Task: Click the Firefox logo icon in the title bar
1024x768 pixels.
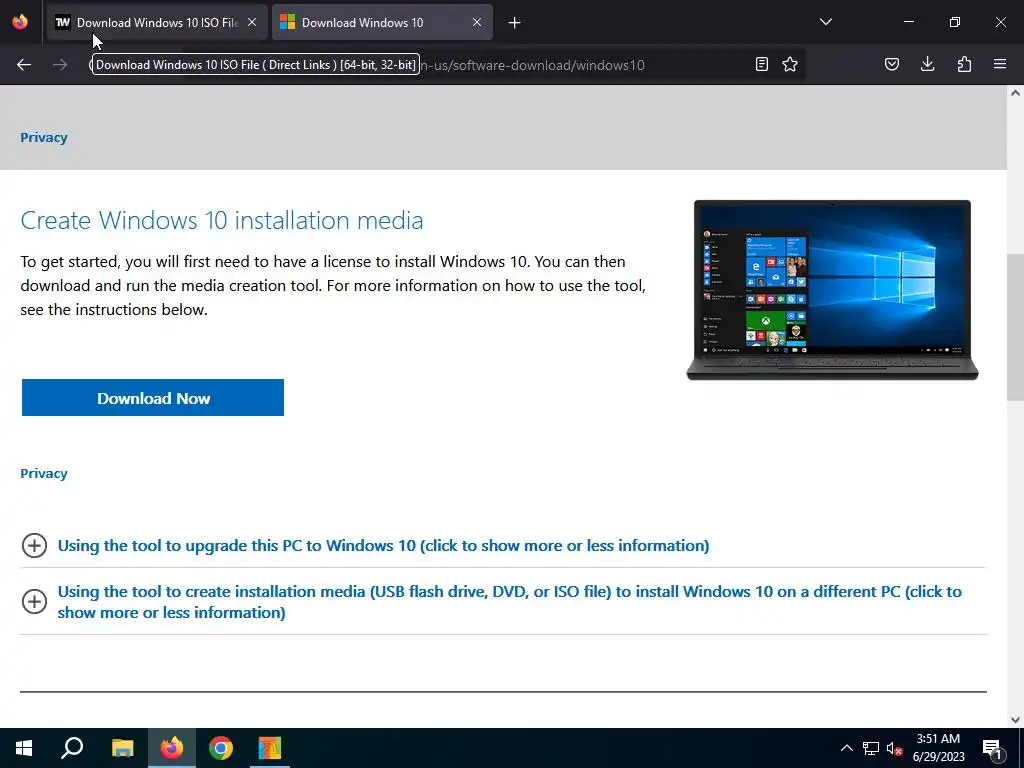Action: [20, 22]
